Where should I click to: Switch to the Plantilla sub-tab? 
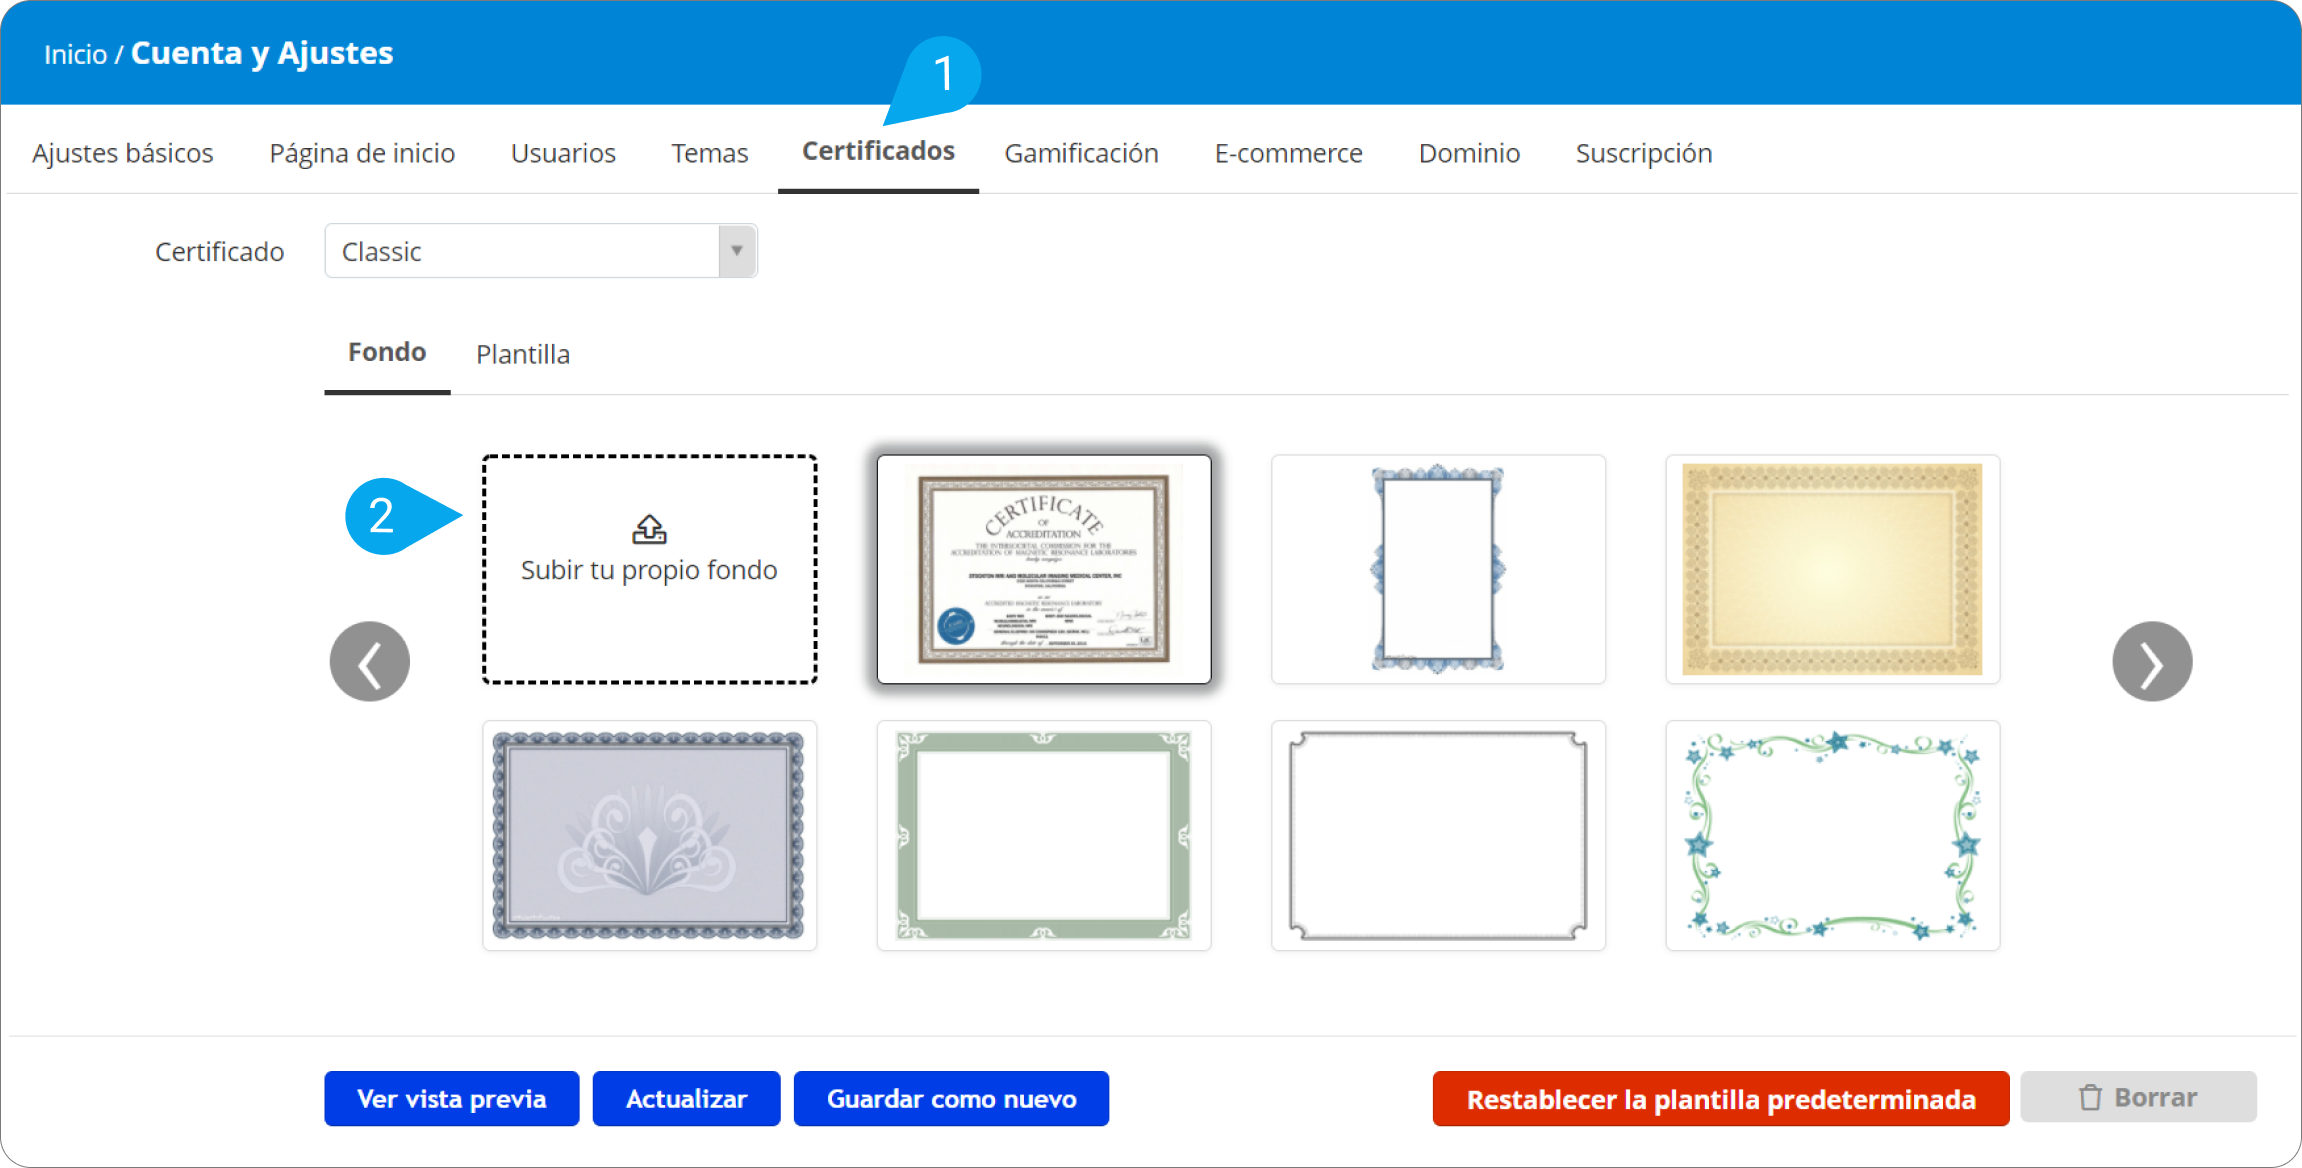click(523, 354)
